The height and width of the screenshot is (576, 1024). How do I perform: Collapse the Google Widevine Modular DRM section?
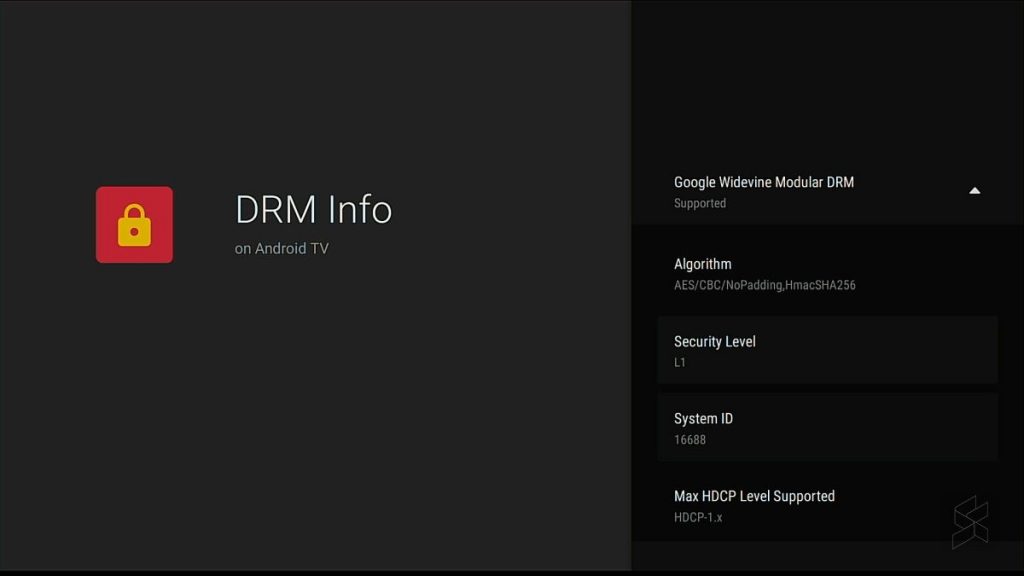[974, 191]
